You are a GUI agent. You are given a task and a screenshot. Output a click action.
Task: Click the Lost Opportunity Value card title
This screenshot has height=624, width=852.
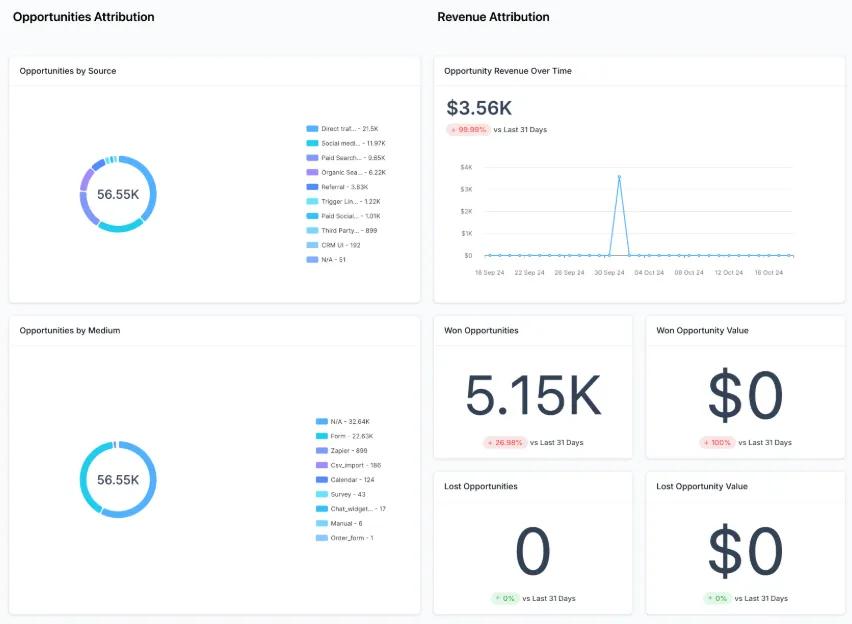701,486
